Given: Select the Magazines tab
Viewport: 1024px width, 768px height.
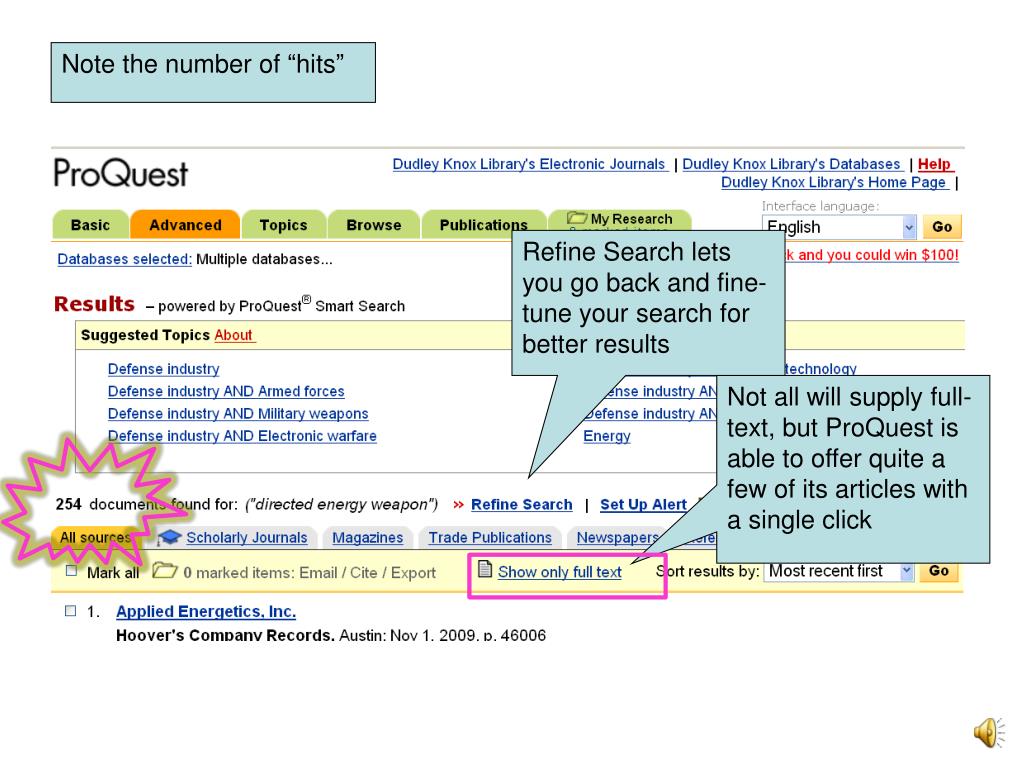Looking at the screenshot, I should pos(368,537).
